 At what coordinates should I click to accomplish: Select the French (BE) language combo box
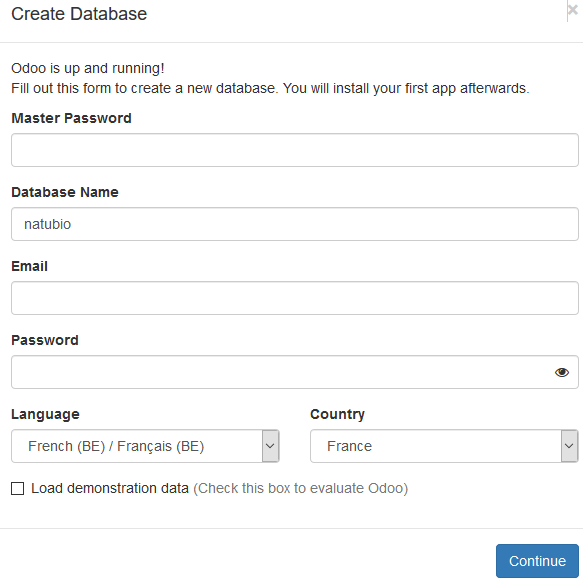point(145,446)
